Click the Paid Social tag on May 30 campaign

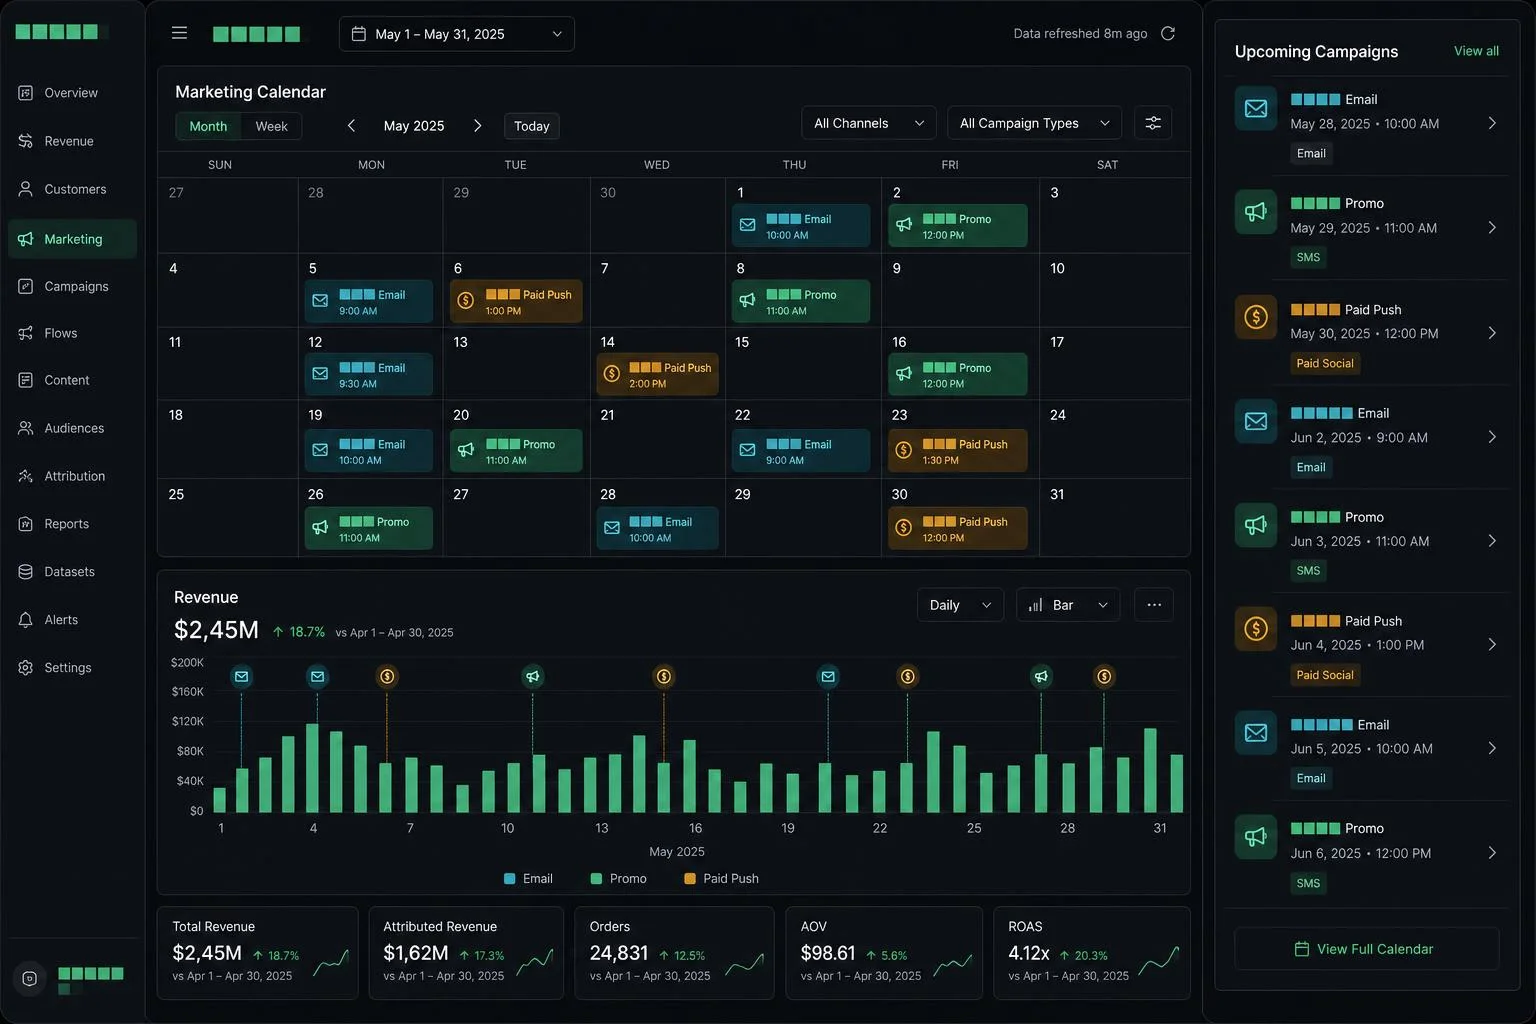(x=1325, y=363)
